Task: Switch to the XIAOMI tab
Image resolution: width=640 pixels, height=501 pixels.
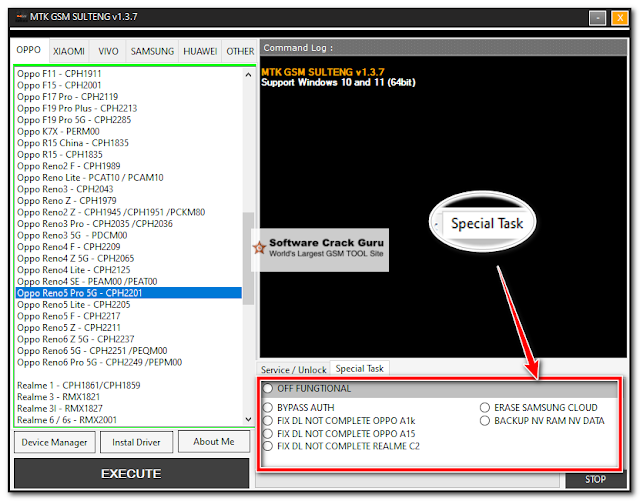Action: [69, 51]
